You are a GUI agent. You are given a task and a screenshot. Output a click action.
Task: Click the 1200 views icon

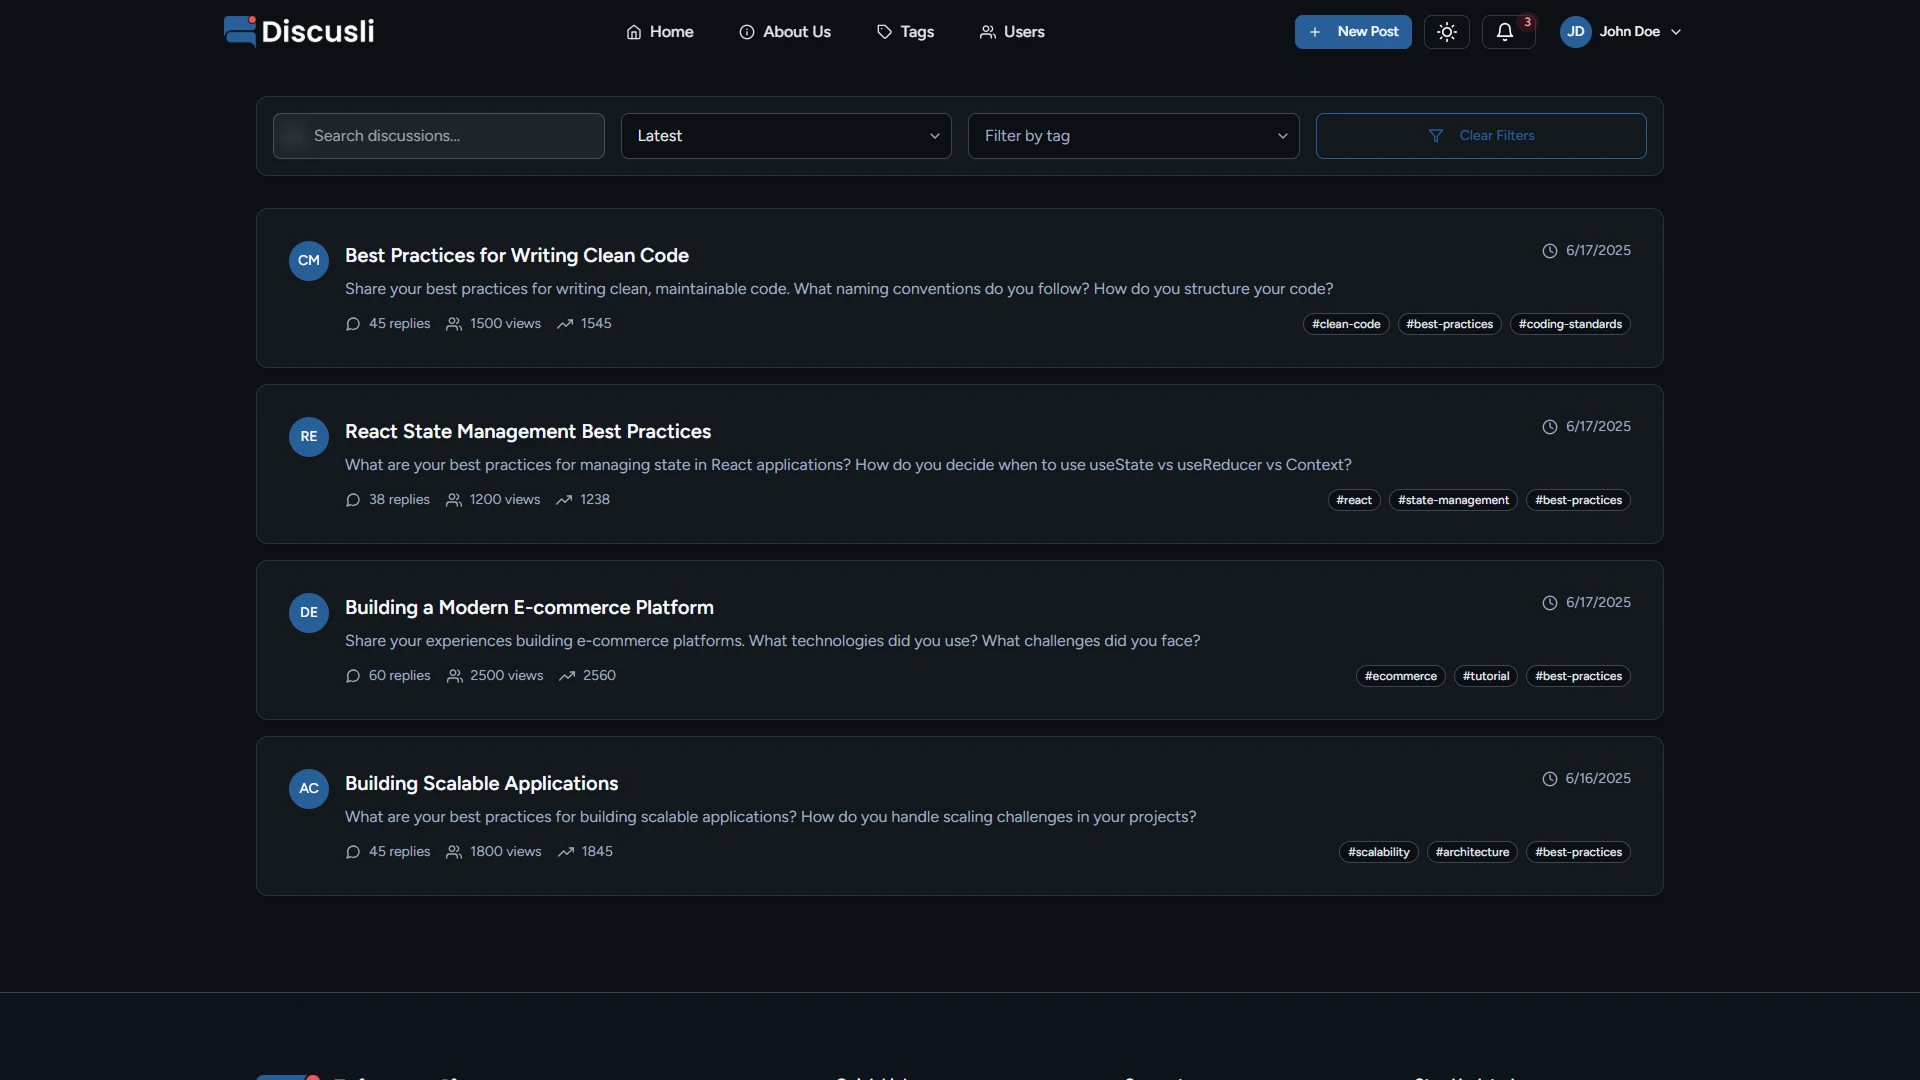pos(454,500)
